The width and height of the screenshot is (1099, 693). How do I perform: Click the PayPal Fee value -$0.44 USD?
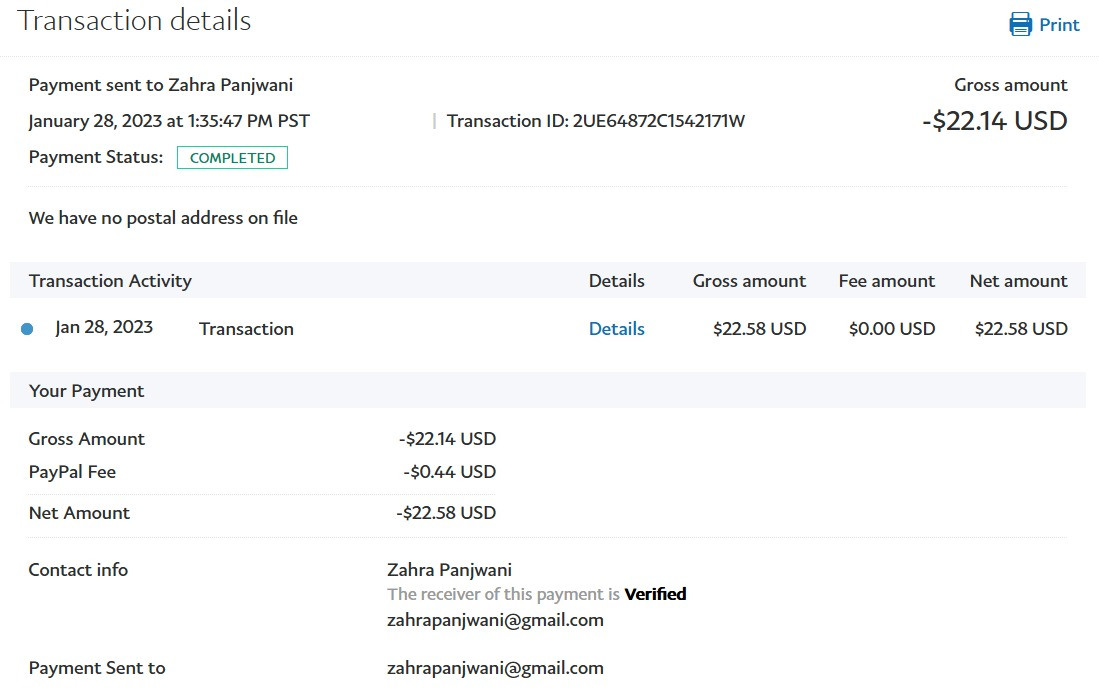(449, 472)
